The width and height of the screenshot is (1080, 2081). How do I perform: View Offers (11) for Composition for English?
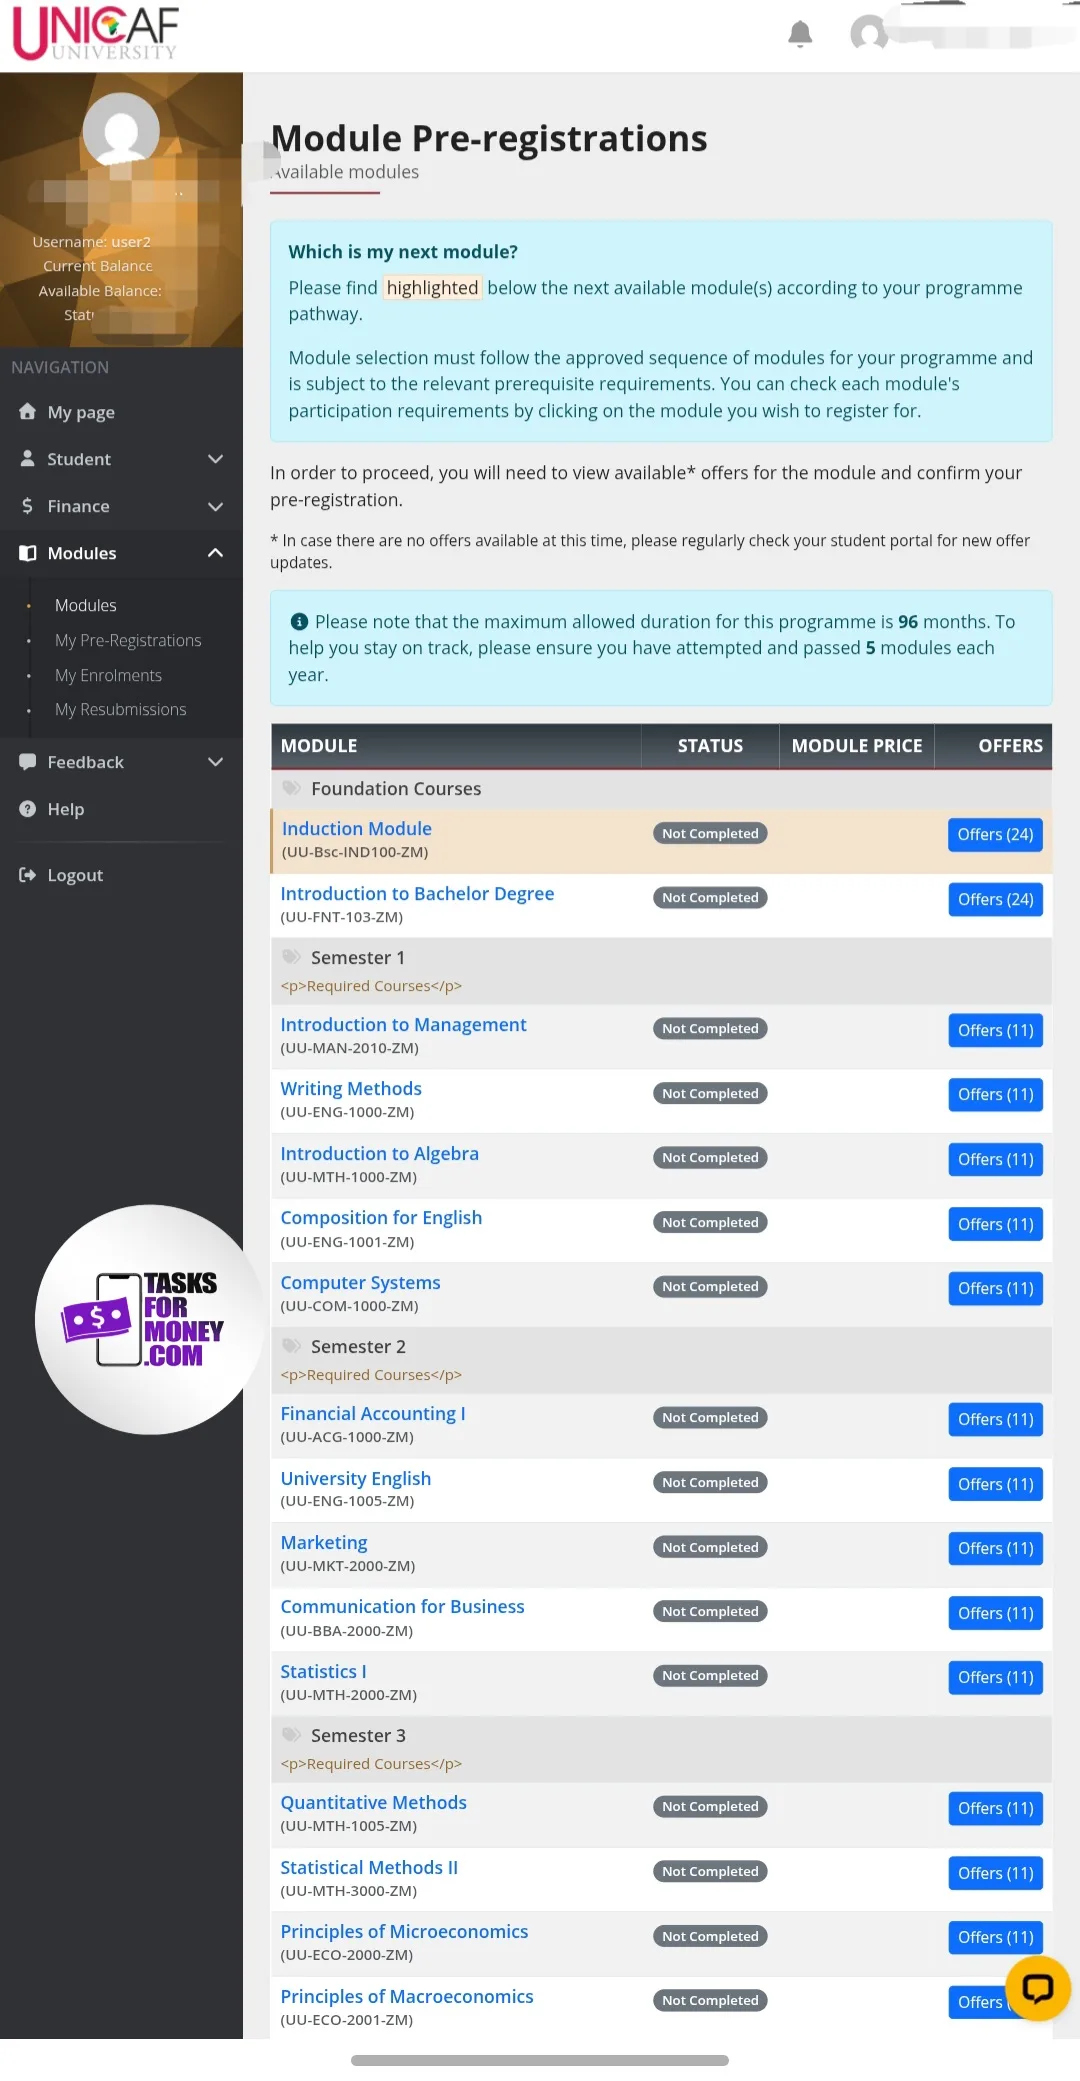995,1225
